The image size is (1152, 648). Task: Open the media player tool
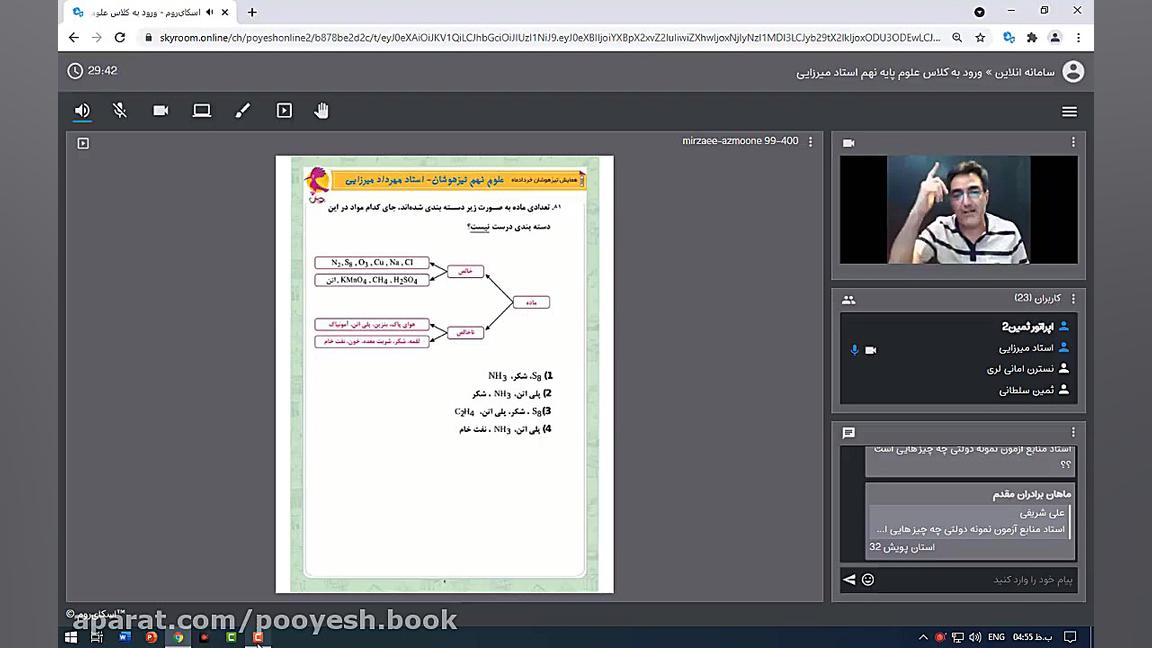(x=284, y=110)
